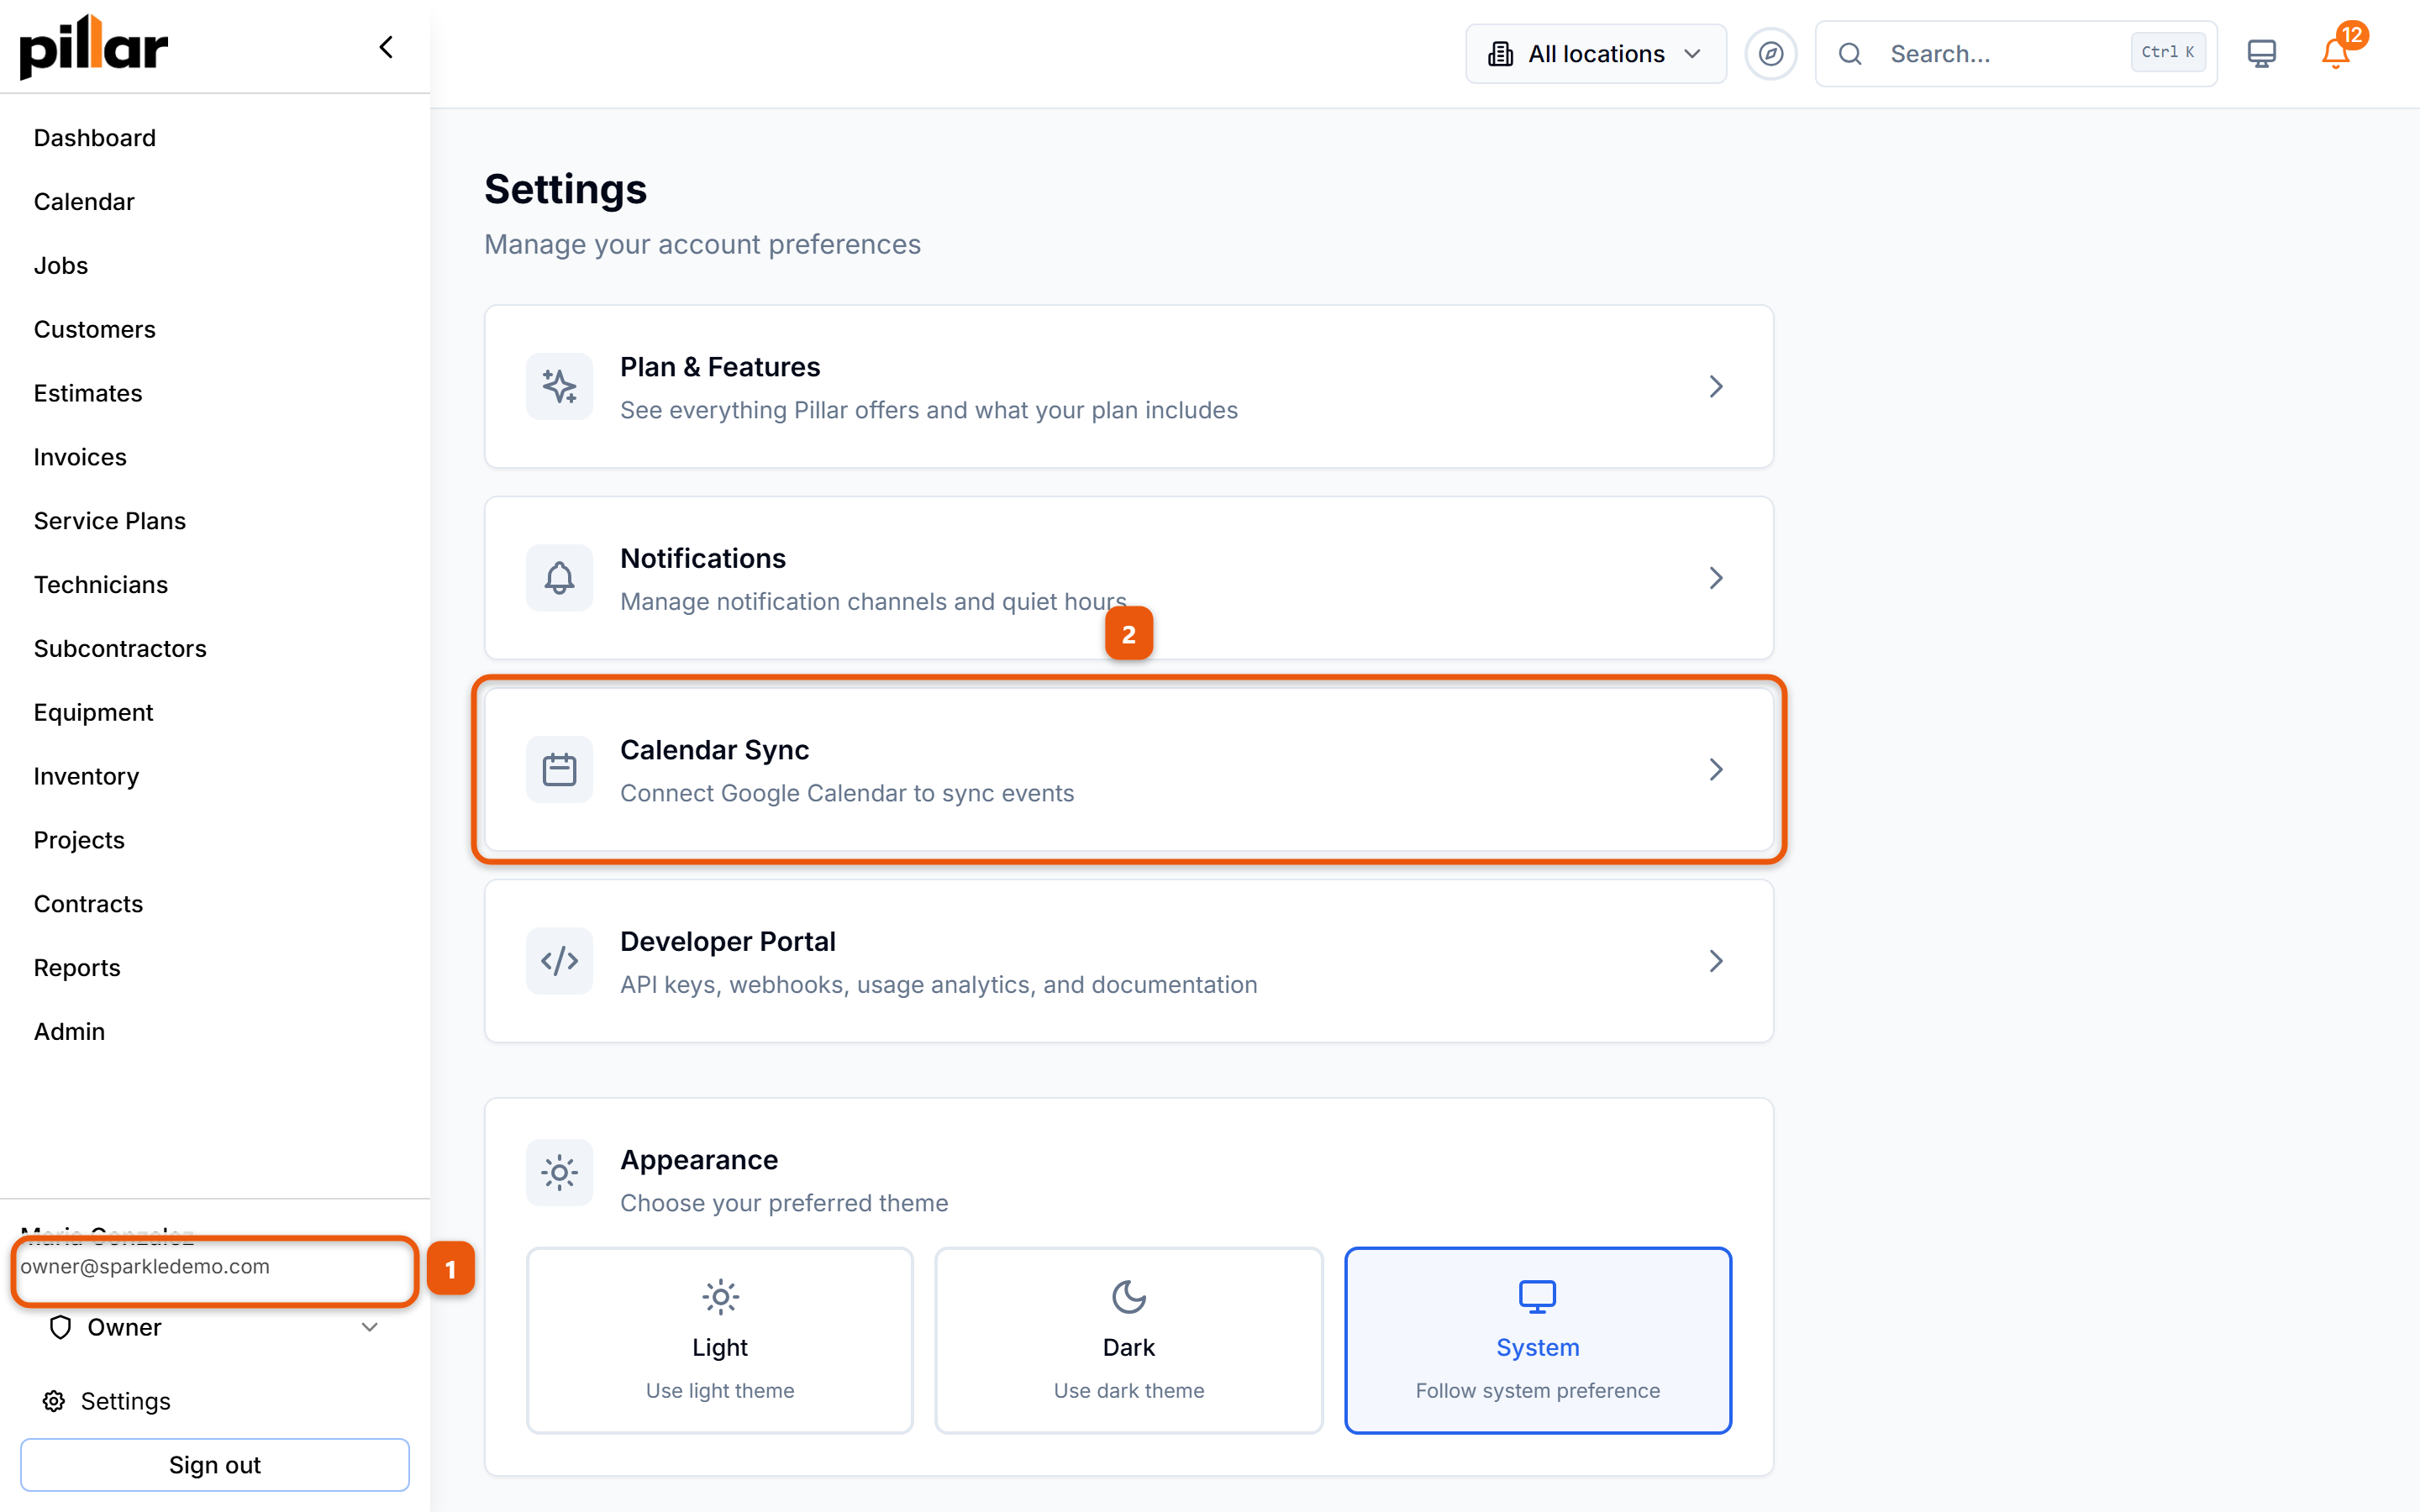Viewport: 2420px width, 1512px height.
Task: Open the Calendar Sync card title
Action: tap(714, 750)
